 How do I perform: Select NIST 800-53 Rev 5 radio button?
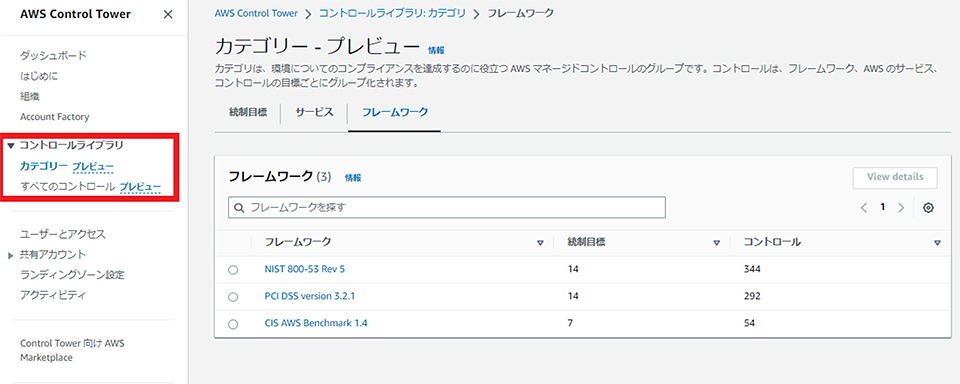[x=233, y=269]
